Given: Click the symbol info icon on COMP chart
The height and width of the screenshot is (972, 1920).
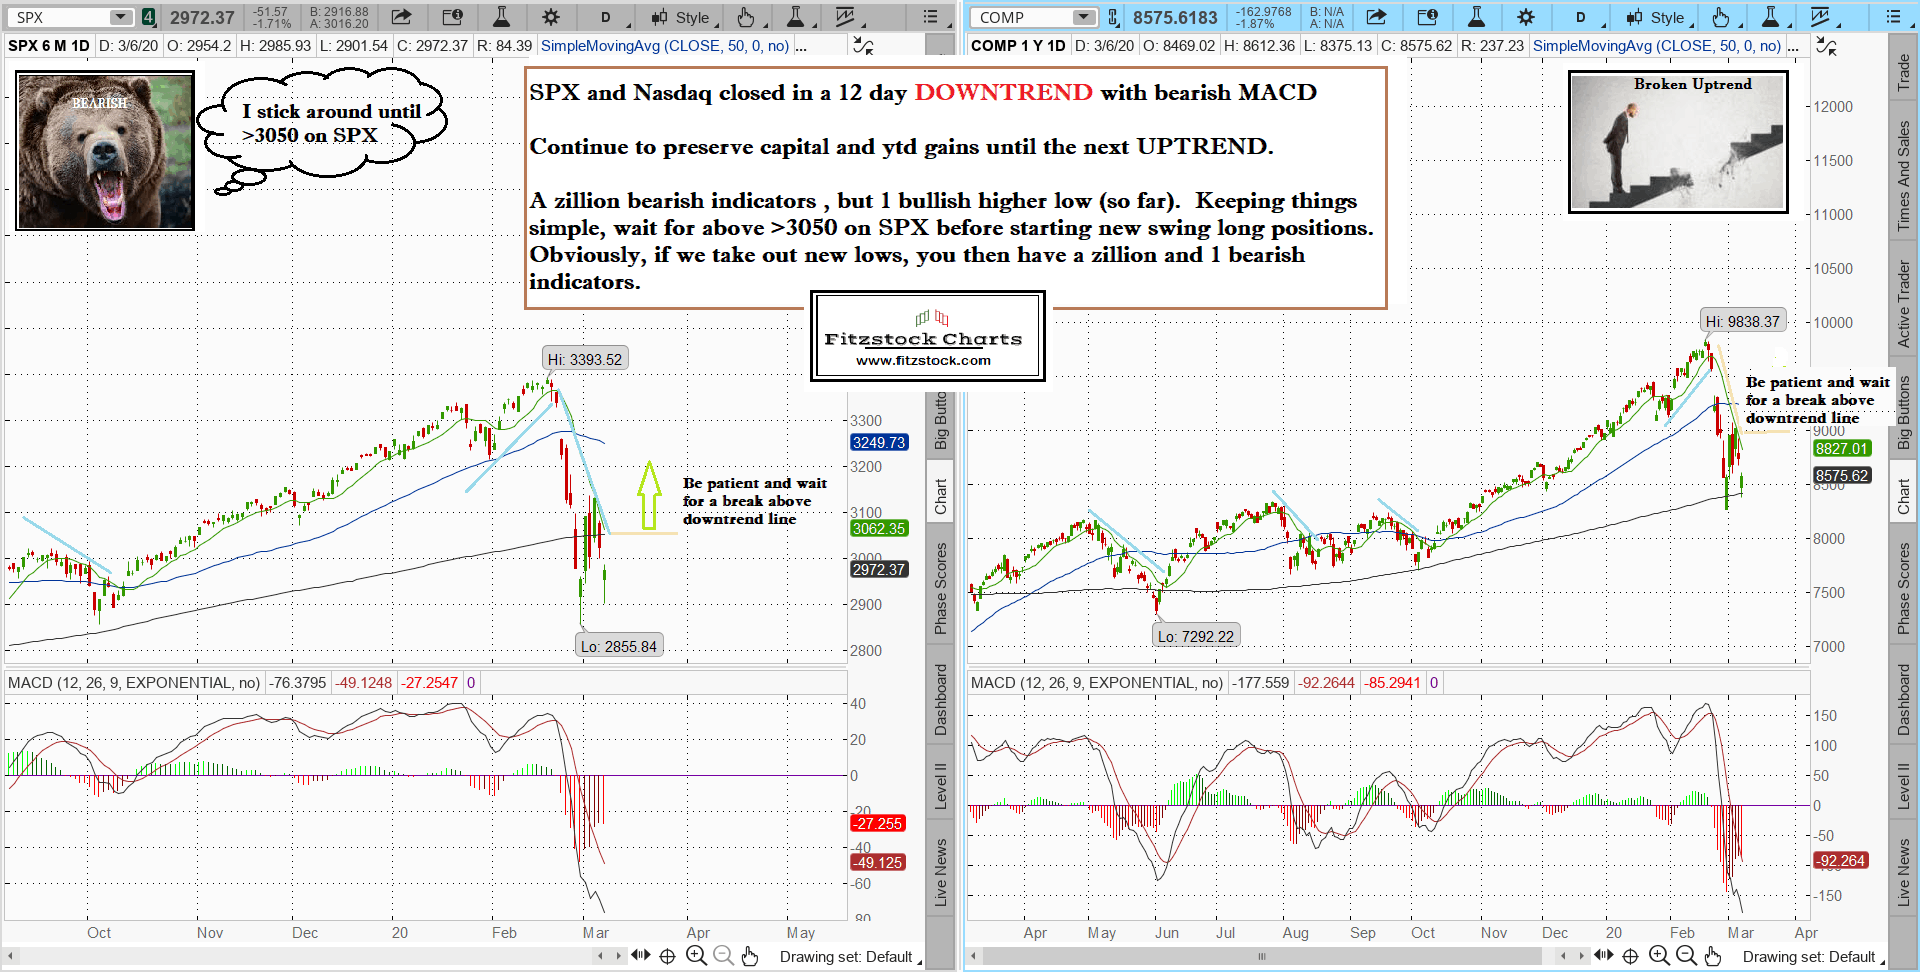Looking at the screenshot, I should pyautogui.click(x=1427, y=17).
